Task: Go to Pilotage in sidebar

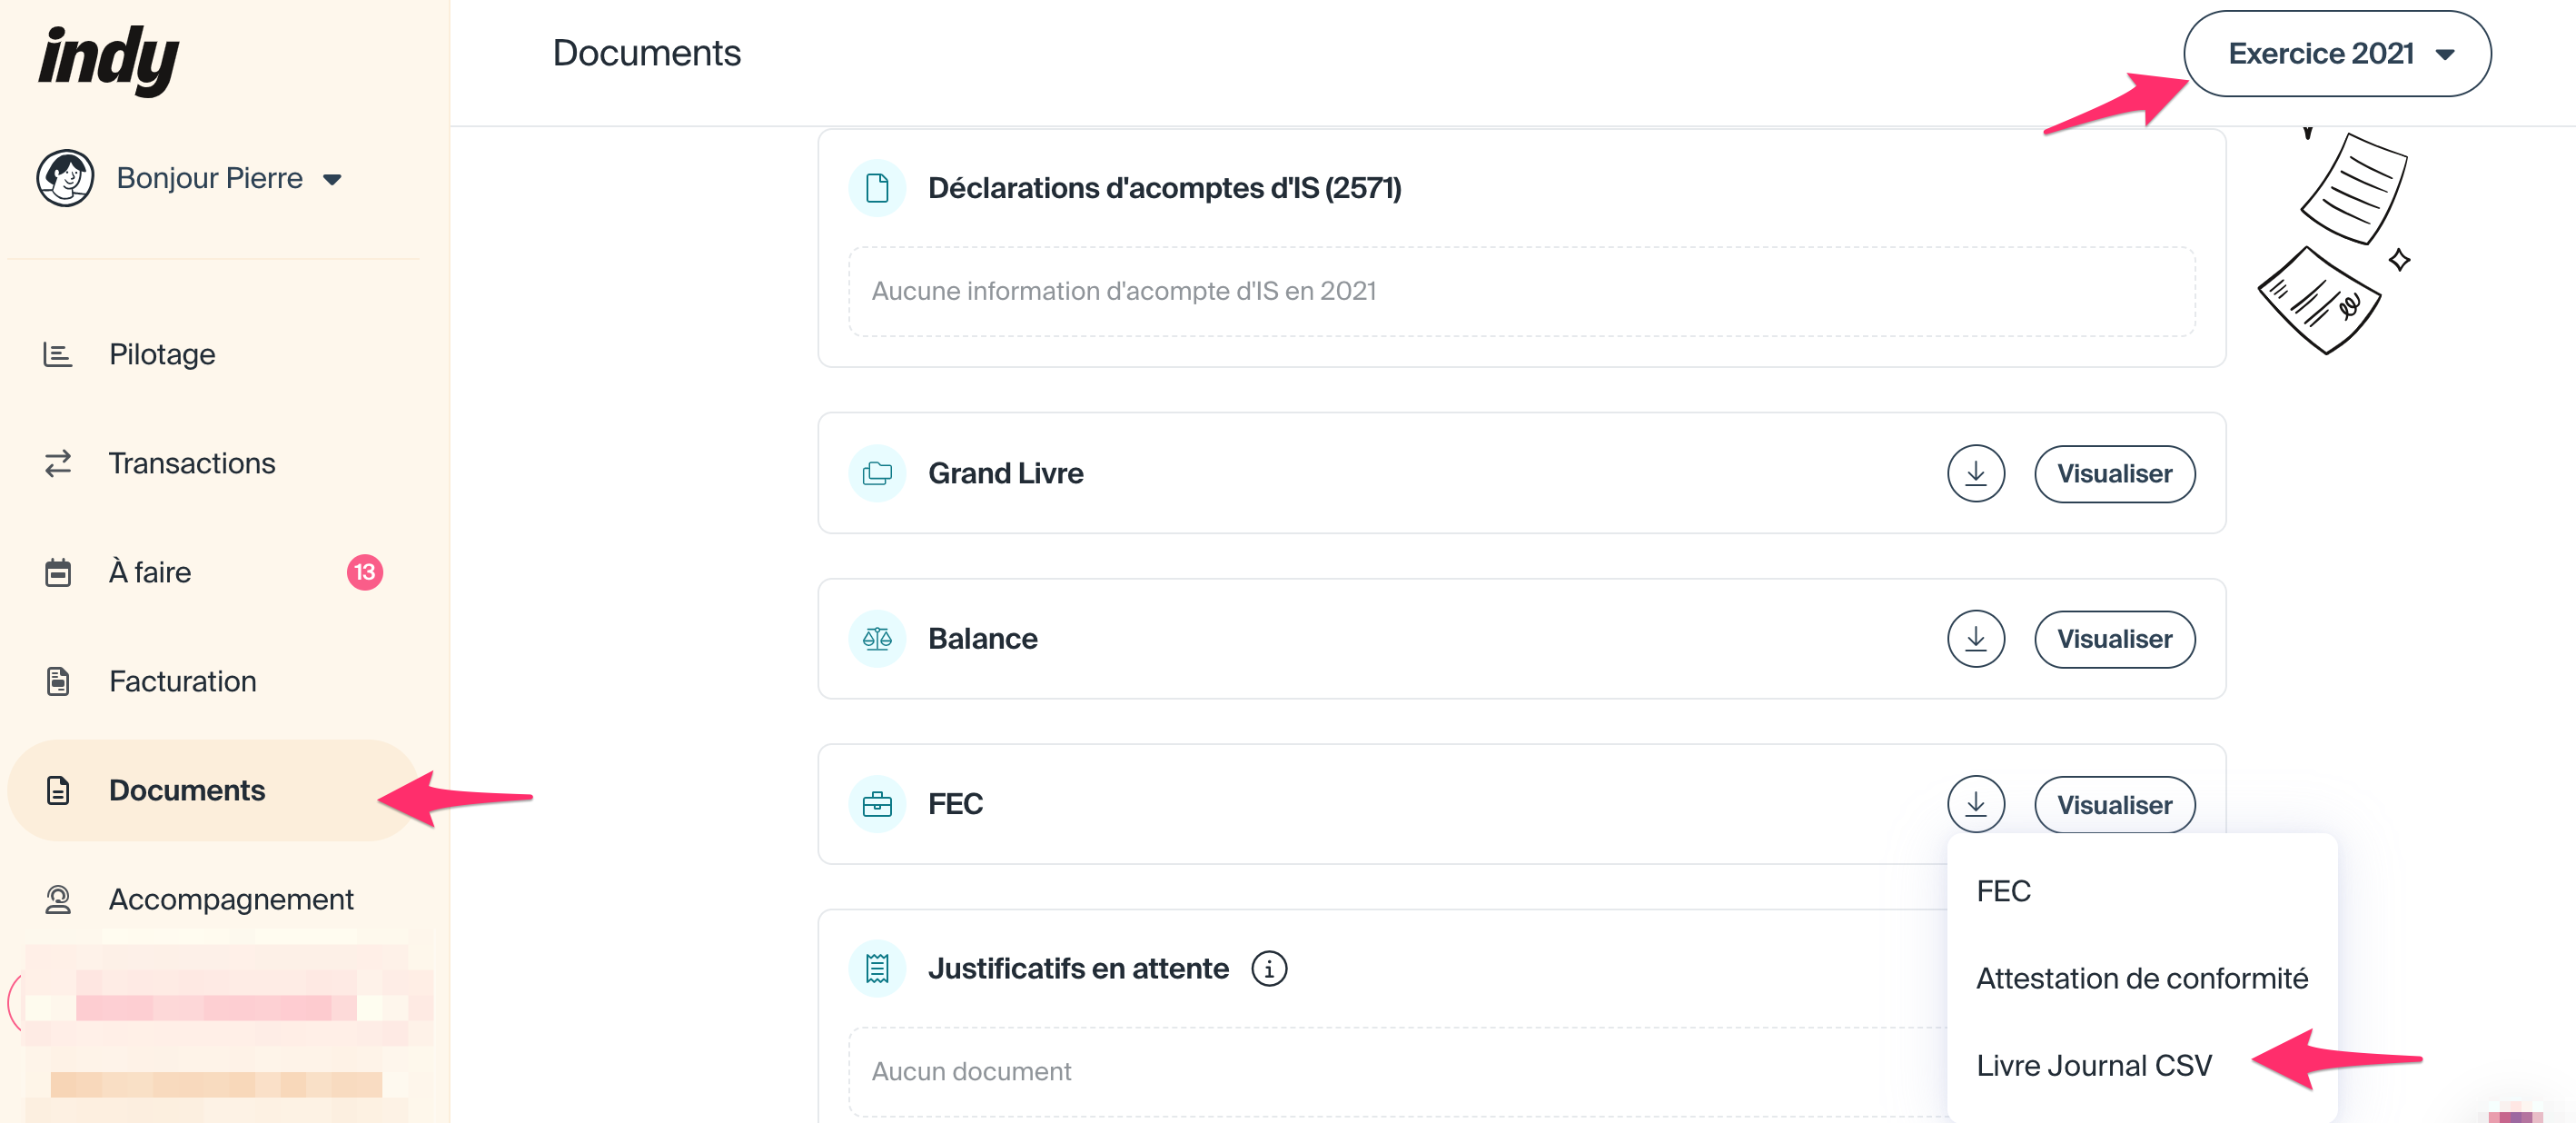Action: [162, 354]
